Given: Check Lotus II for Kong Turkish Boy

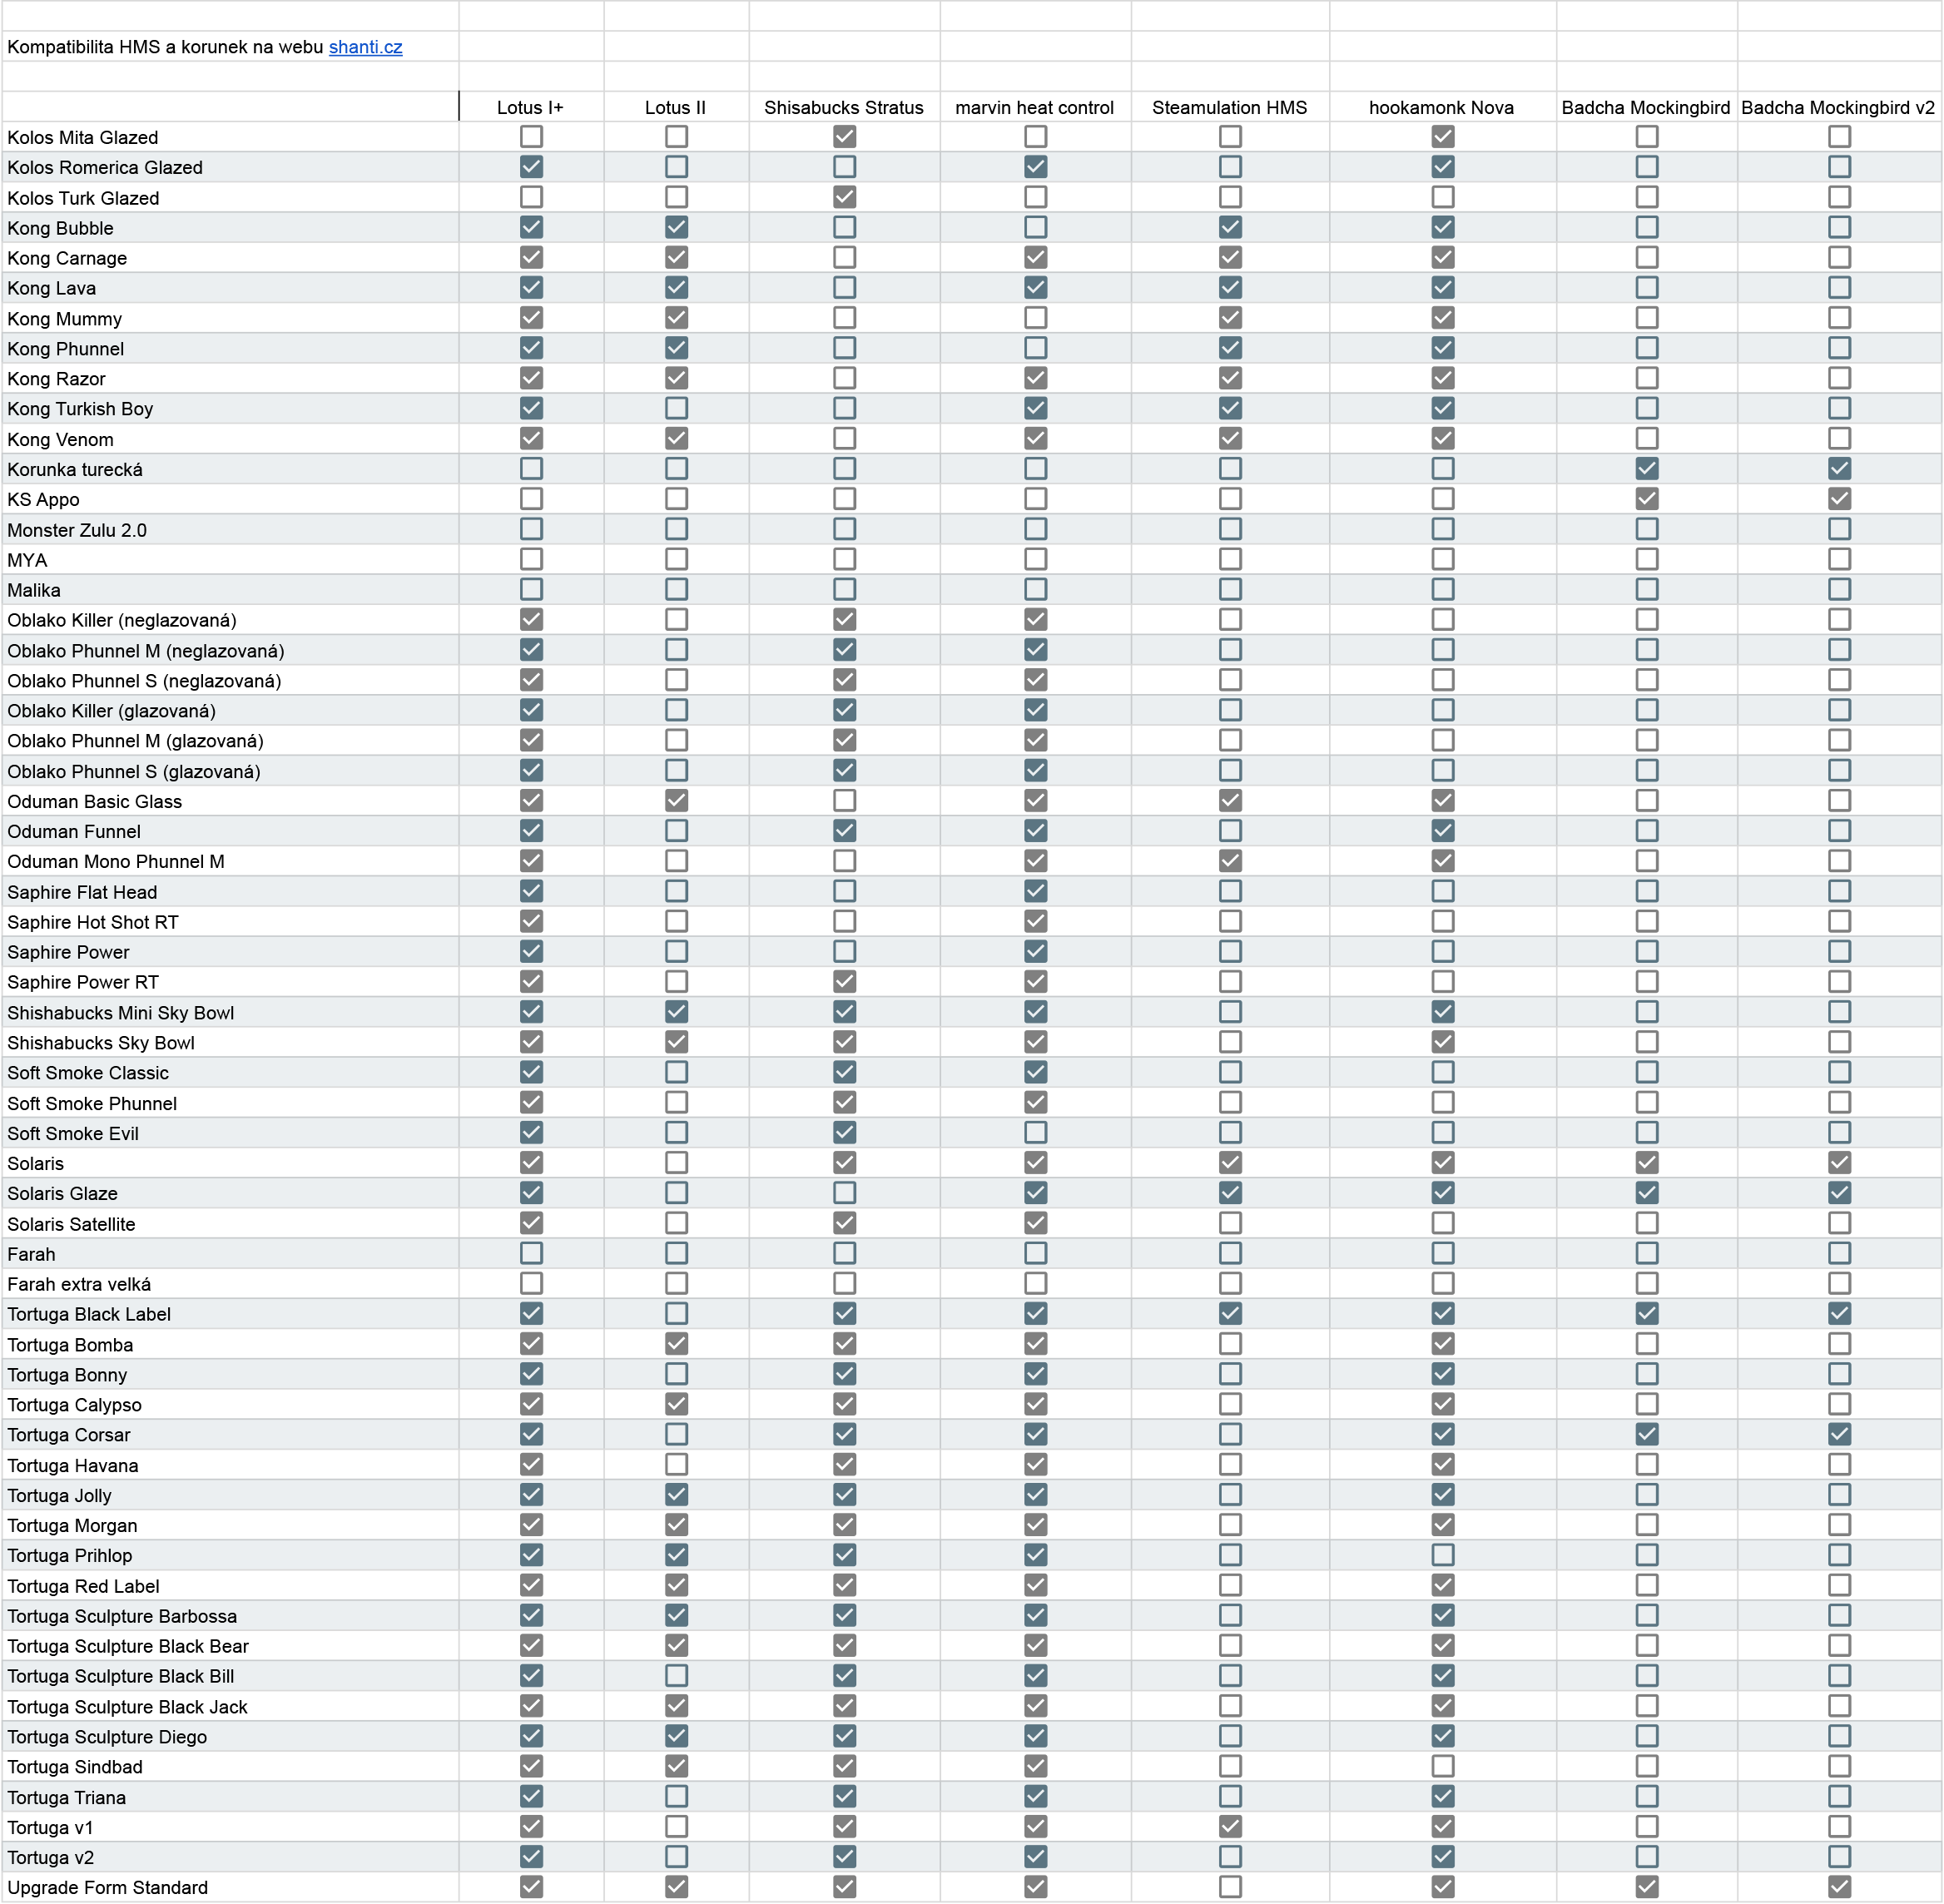Looking at the screenshot, I should (x=676, y=408).
